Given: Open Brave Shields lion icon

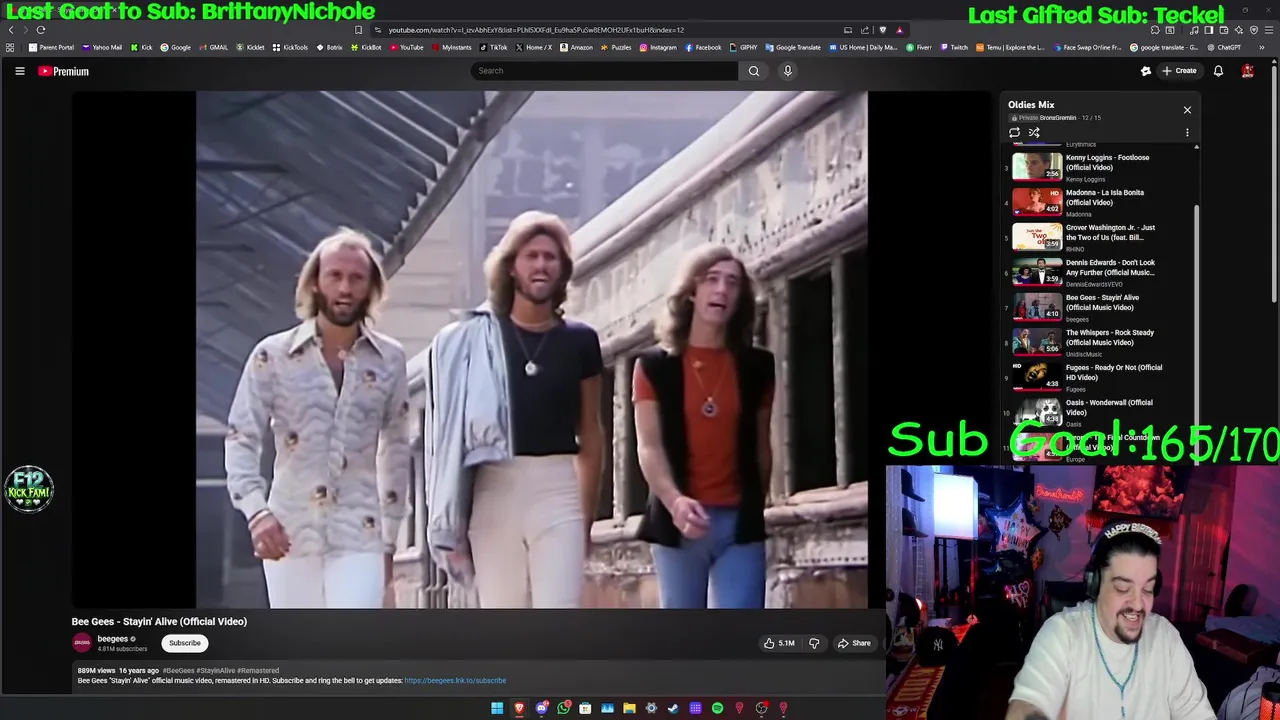Looking at the screenshot, I should 882,30.
